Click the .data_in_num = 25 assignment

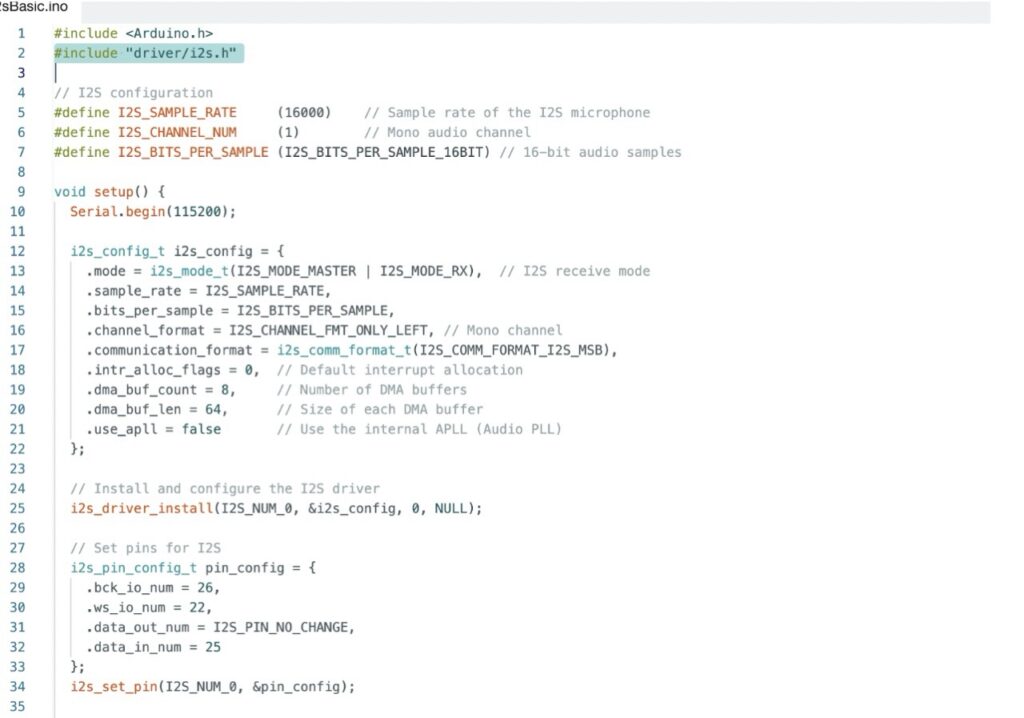(x=152, y=647)
